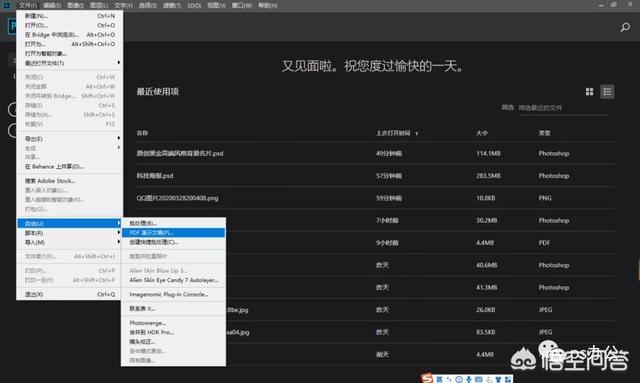This screenshot has width=640, height=383.
Task: Click the search magnifier icon at top right
Action: [x=625, y=27]
